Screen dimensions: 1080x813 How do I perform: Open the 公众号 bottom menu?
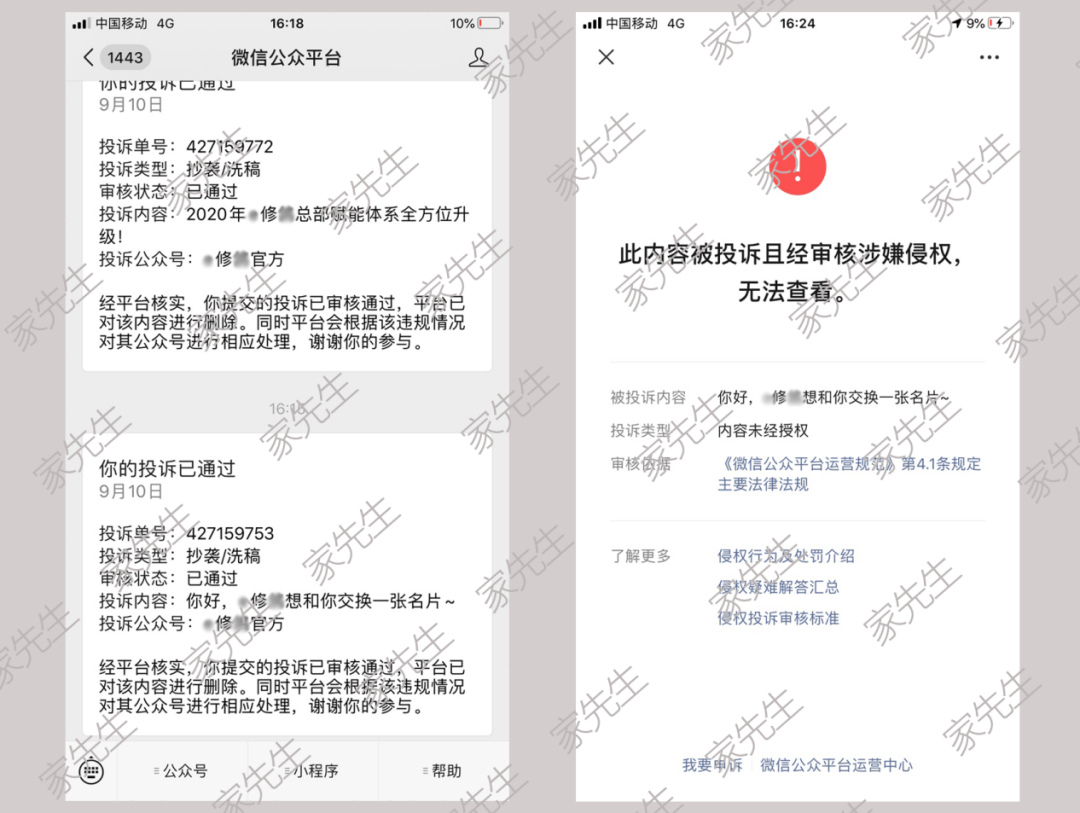181,771
